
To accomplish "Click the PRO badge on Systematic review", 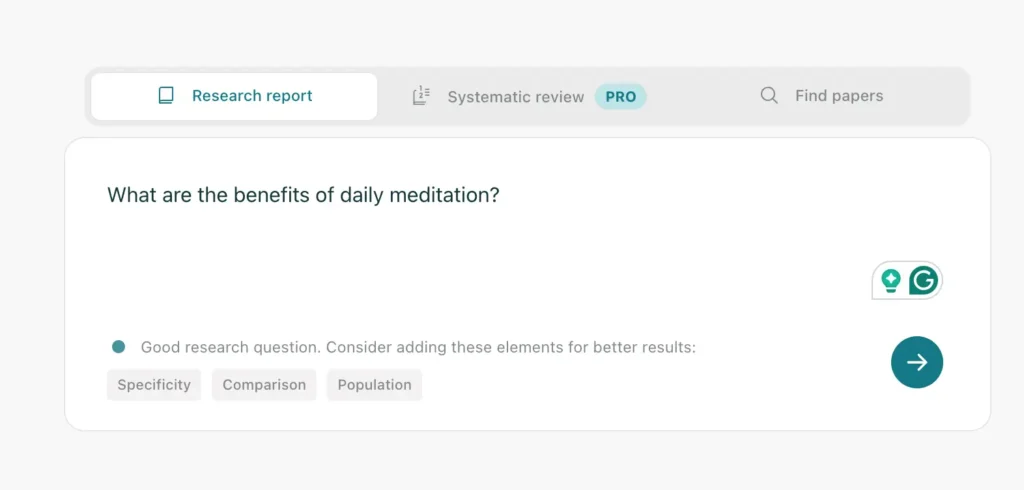I will click(x=620, y=97).
